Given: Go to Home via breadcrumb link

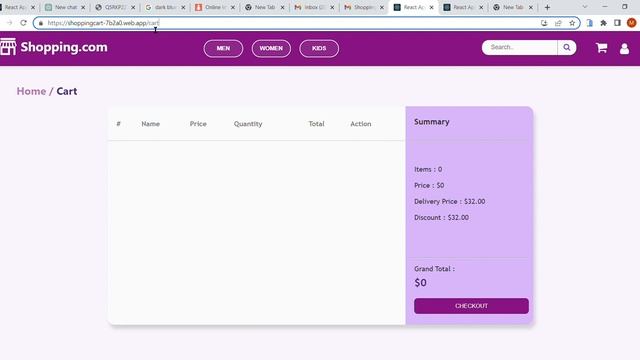Looking at the screenshot, I should (x=31, y=91).
